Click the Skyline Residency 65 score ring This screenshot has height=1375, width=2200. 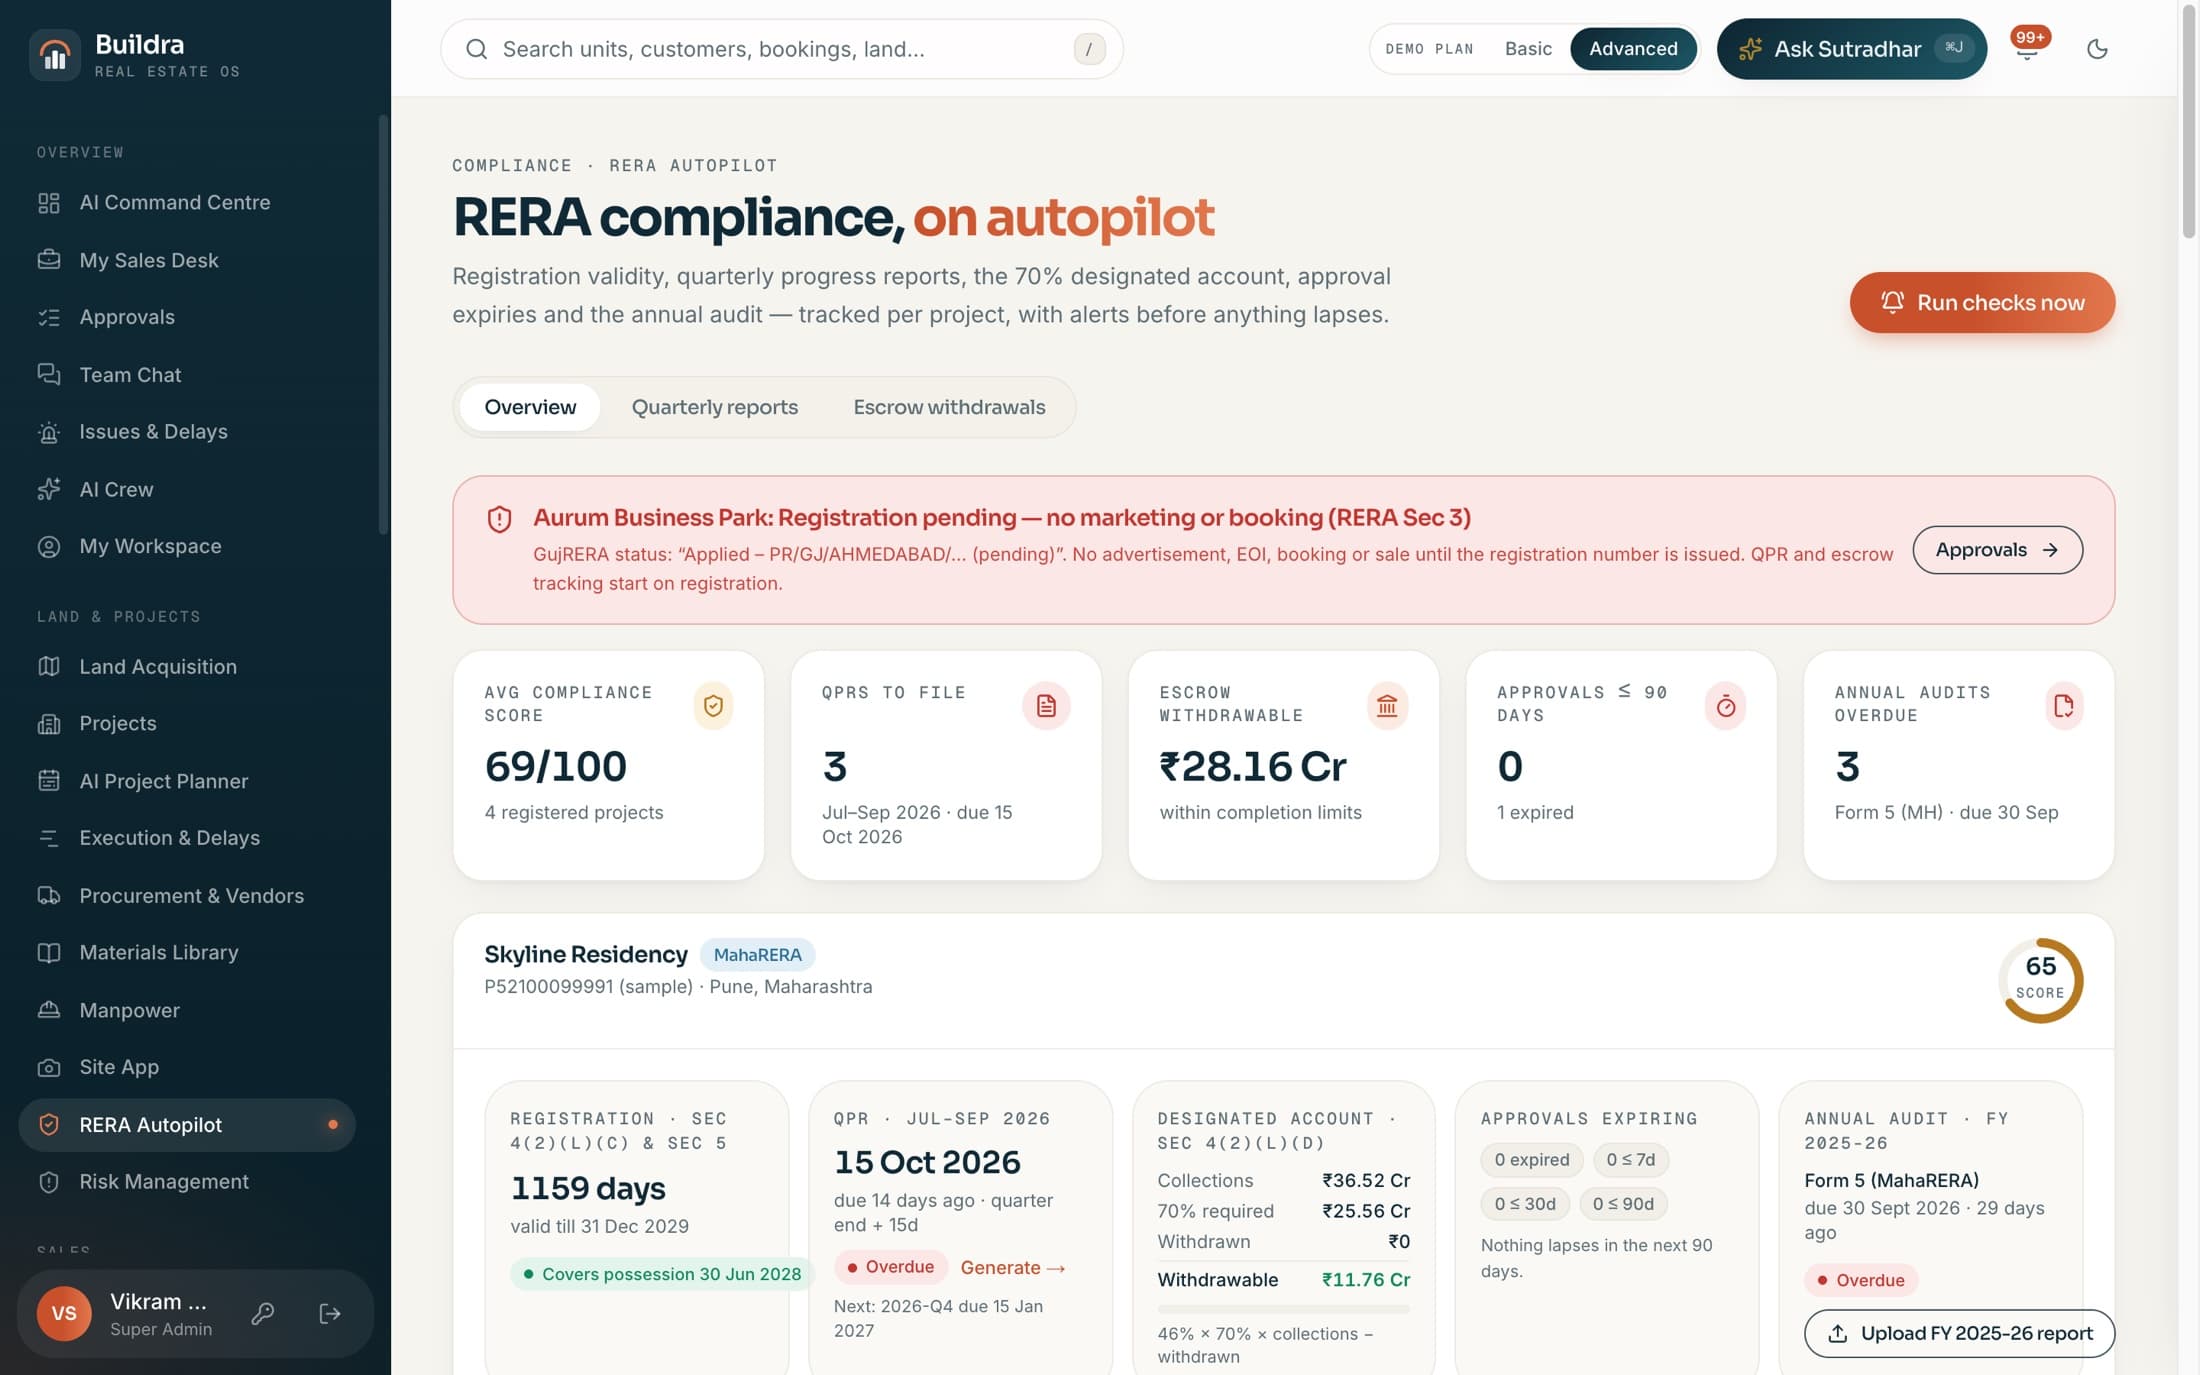tap(2040, 980)
